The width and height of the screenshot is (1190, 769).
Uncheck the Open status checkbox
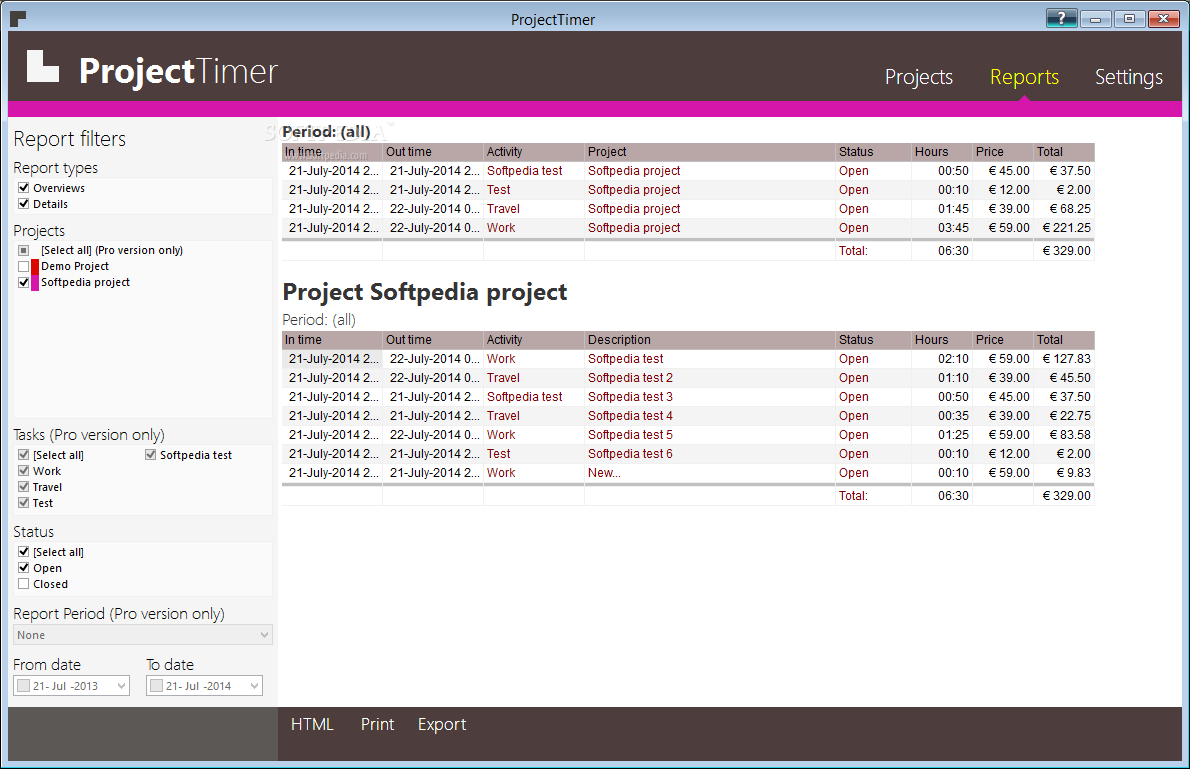pyautogui.click(x=24, y=568)
